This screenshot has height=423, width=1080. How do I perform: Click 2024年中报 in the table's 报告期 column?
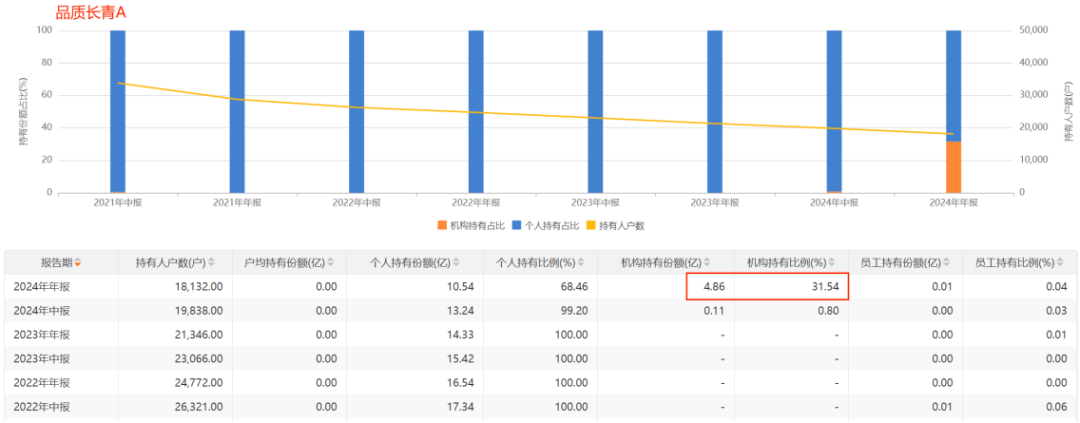[x=41, y=310]
